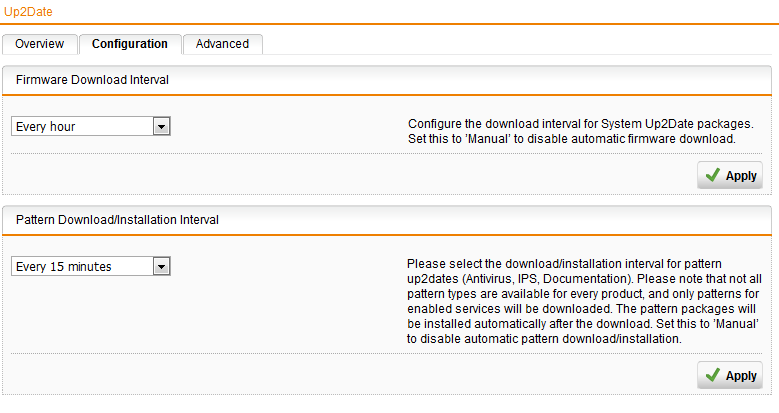Click the word 'Manual' in the firmware description
This screenshot has width=779, height=413.
click(x=488, y=139)
